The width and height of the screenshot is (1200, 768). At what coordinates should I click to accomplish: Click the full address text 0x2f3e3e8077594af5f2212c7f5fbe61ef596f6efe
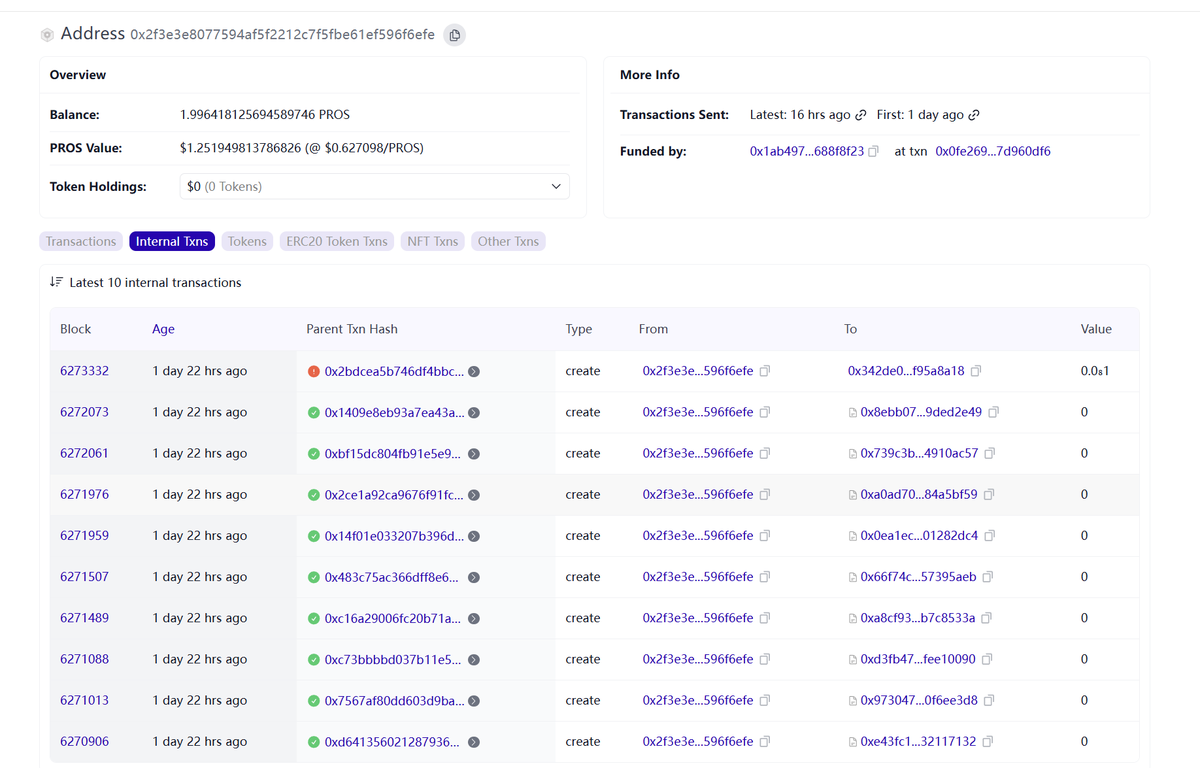coord(282,35)
